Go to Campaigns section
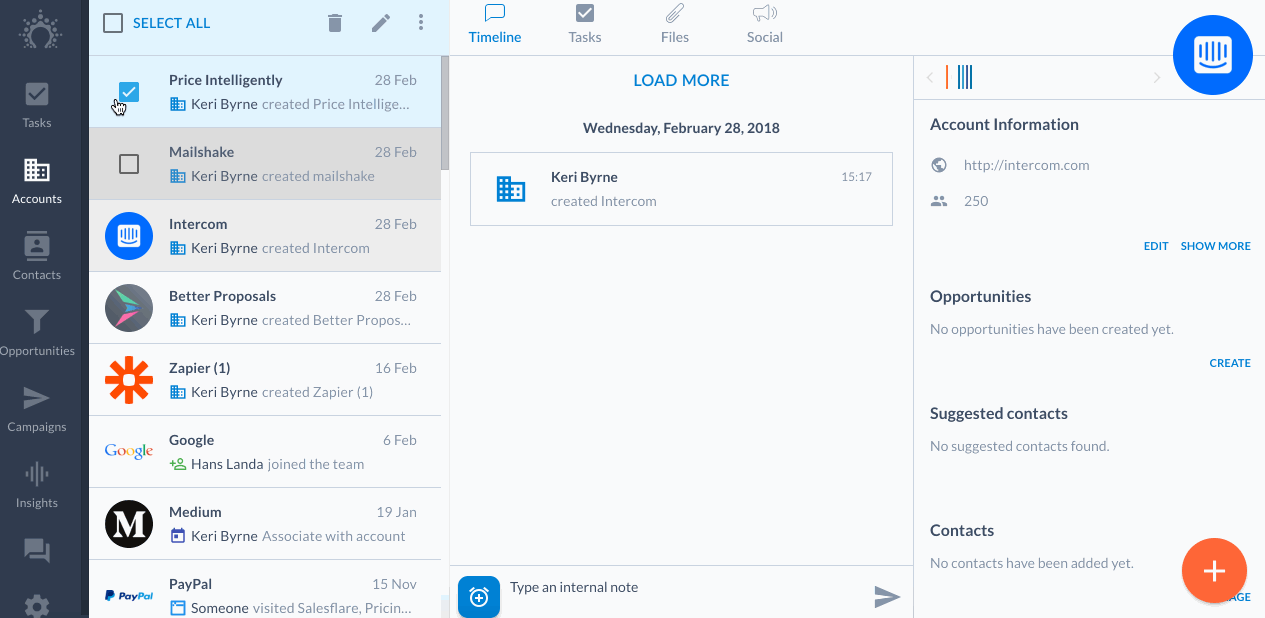 (x=37, y=408)
